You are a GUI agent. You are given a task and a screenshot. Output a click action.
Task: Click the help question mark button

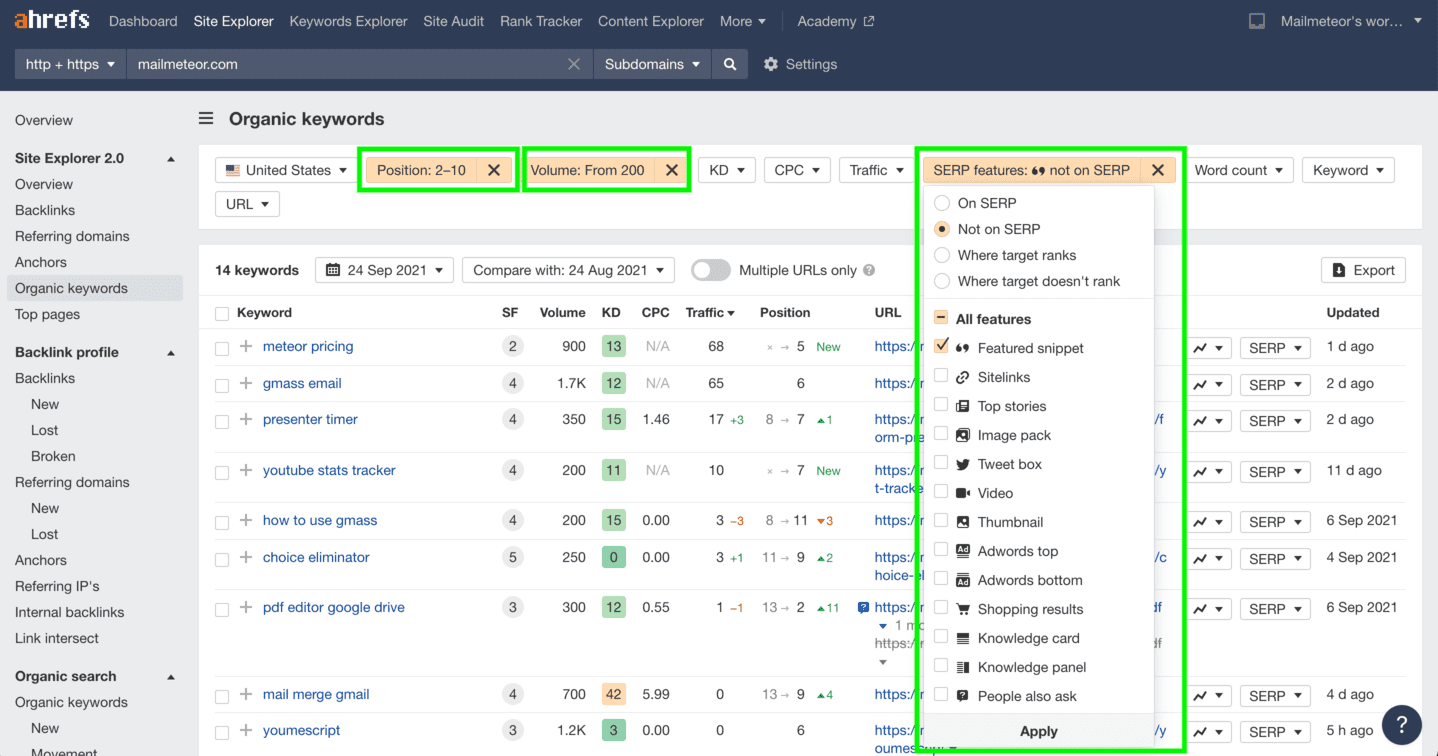click(x=1402, y=724)
